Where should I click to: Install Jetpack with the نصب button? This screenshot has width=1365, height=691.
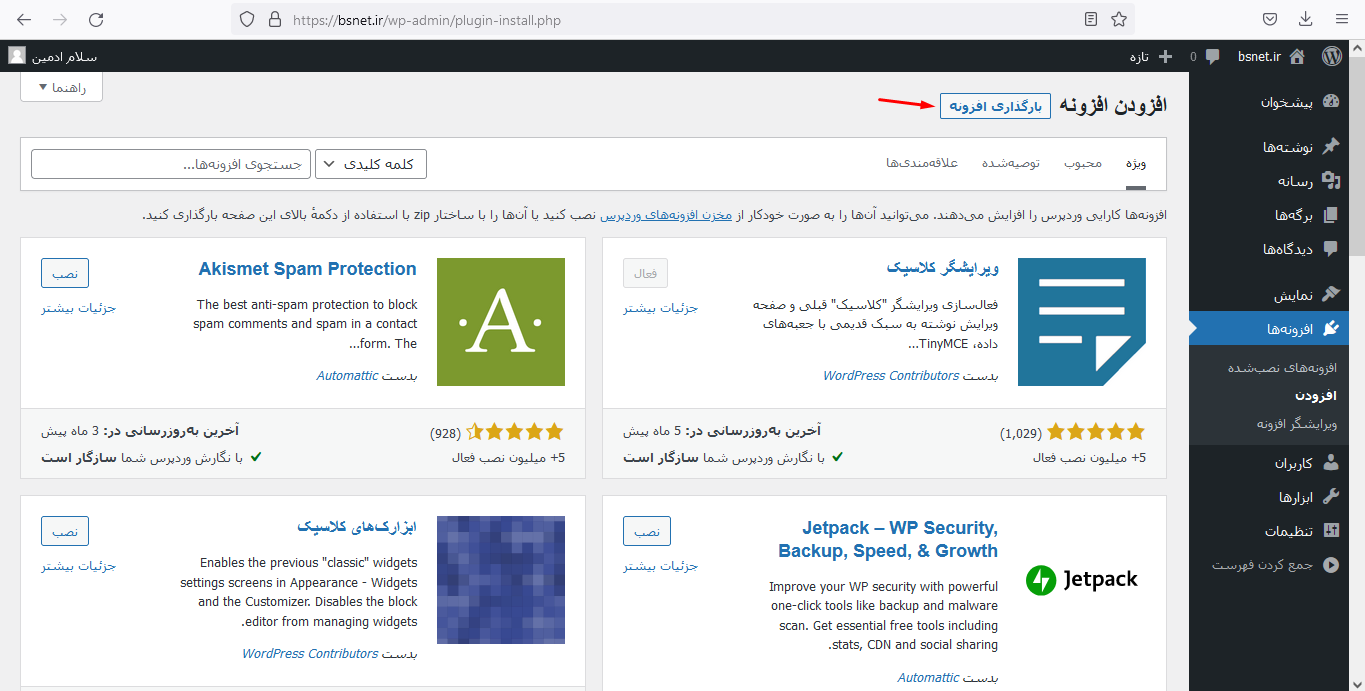click(x=647, y=531)
